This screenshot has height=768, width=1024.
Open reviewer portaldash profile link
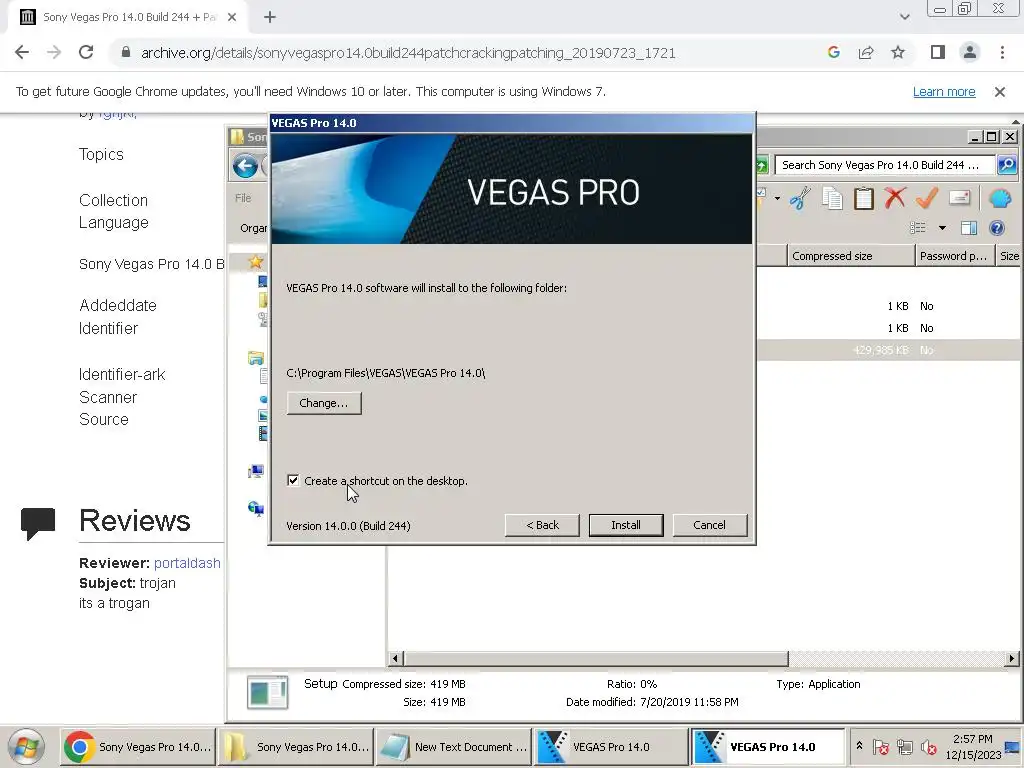click(x=187, y=563)
